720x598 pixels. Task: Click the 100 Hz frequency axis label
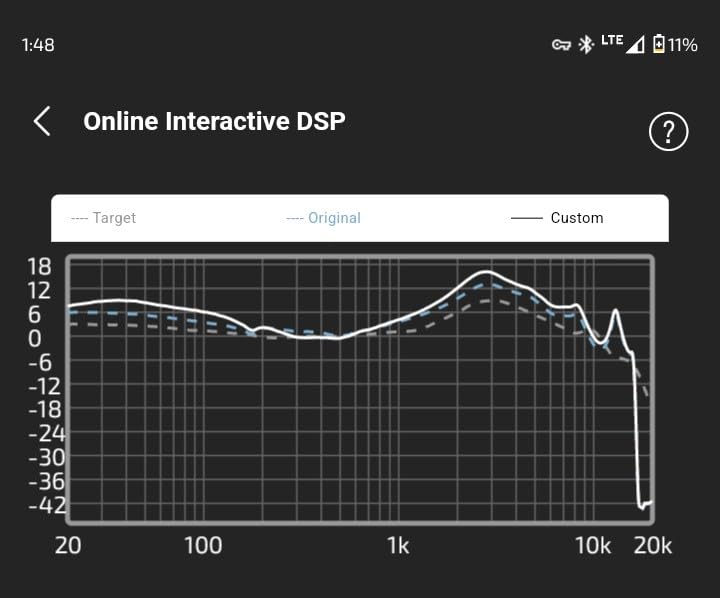pos(203,545)
